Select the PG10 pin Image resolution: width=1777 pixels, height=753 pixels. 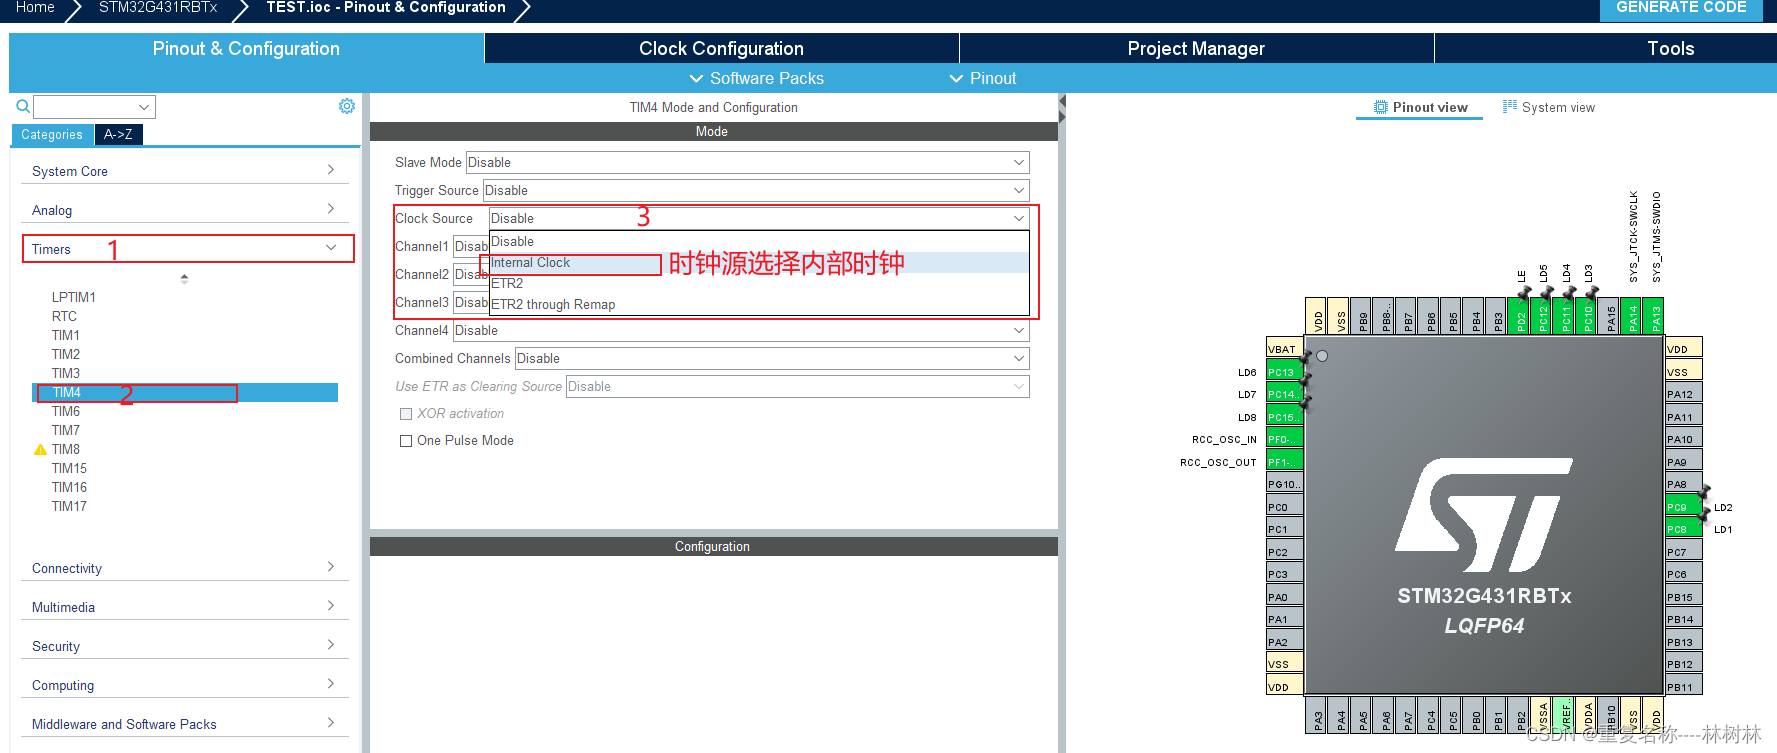pyautogui.click(x=1284, y=484)
